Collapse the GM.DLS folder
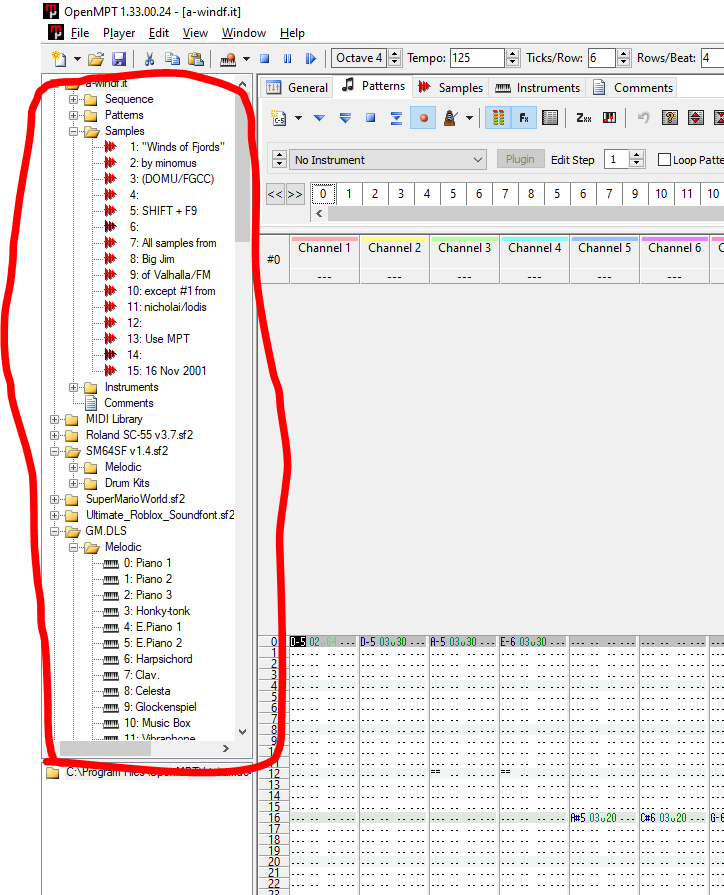 tap(54, 531)
